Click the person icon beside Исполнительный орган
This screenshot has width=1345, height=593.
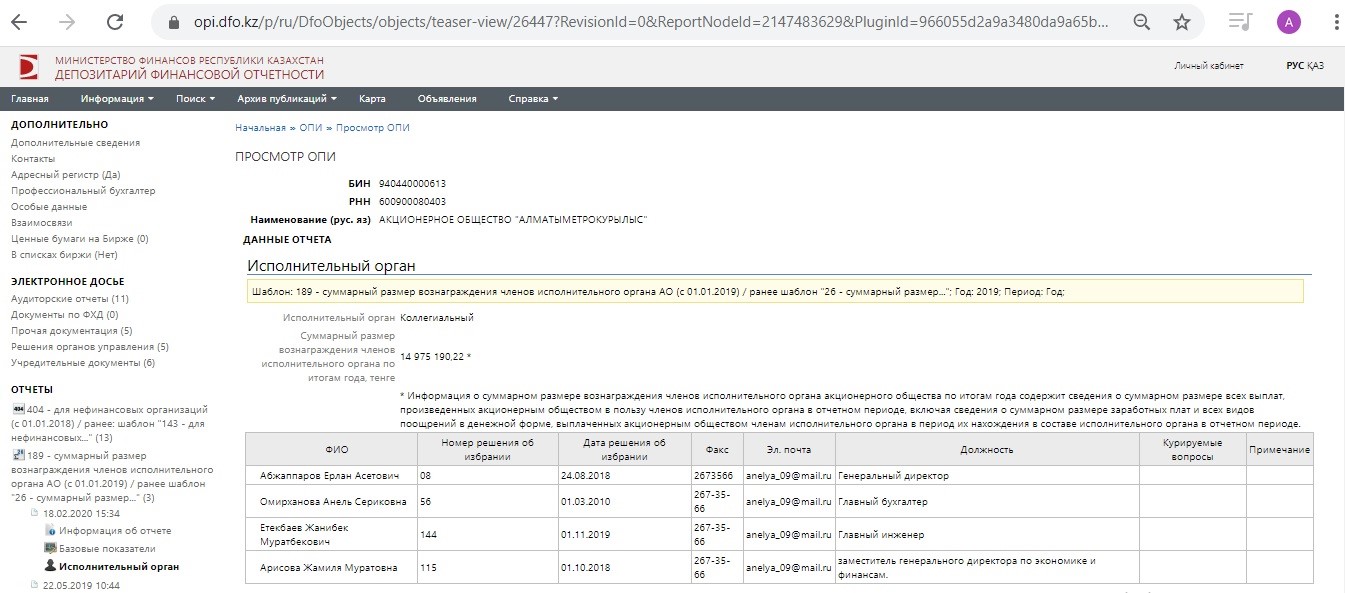pyautogui.click(x=50, y=567)
